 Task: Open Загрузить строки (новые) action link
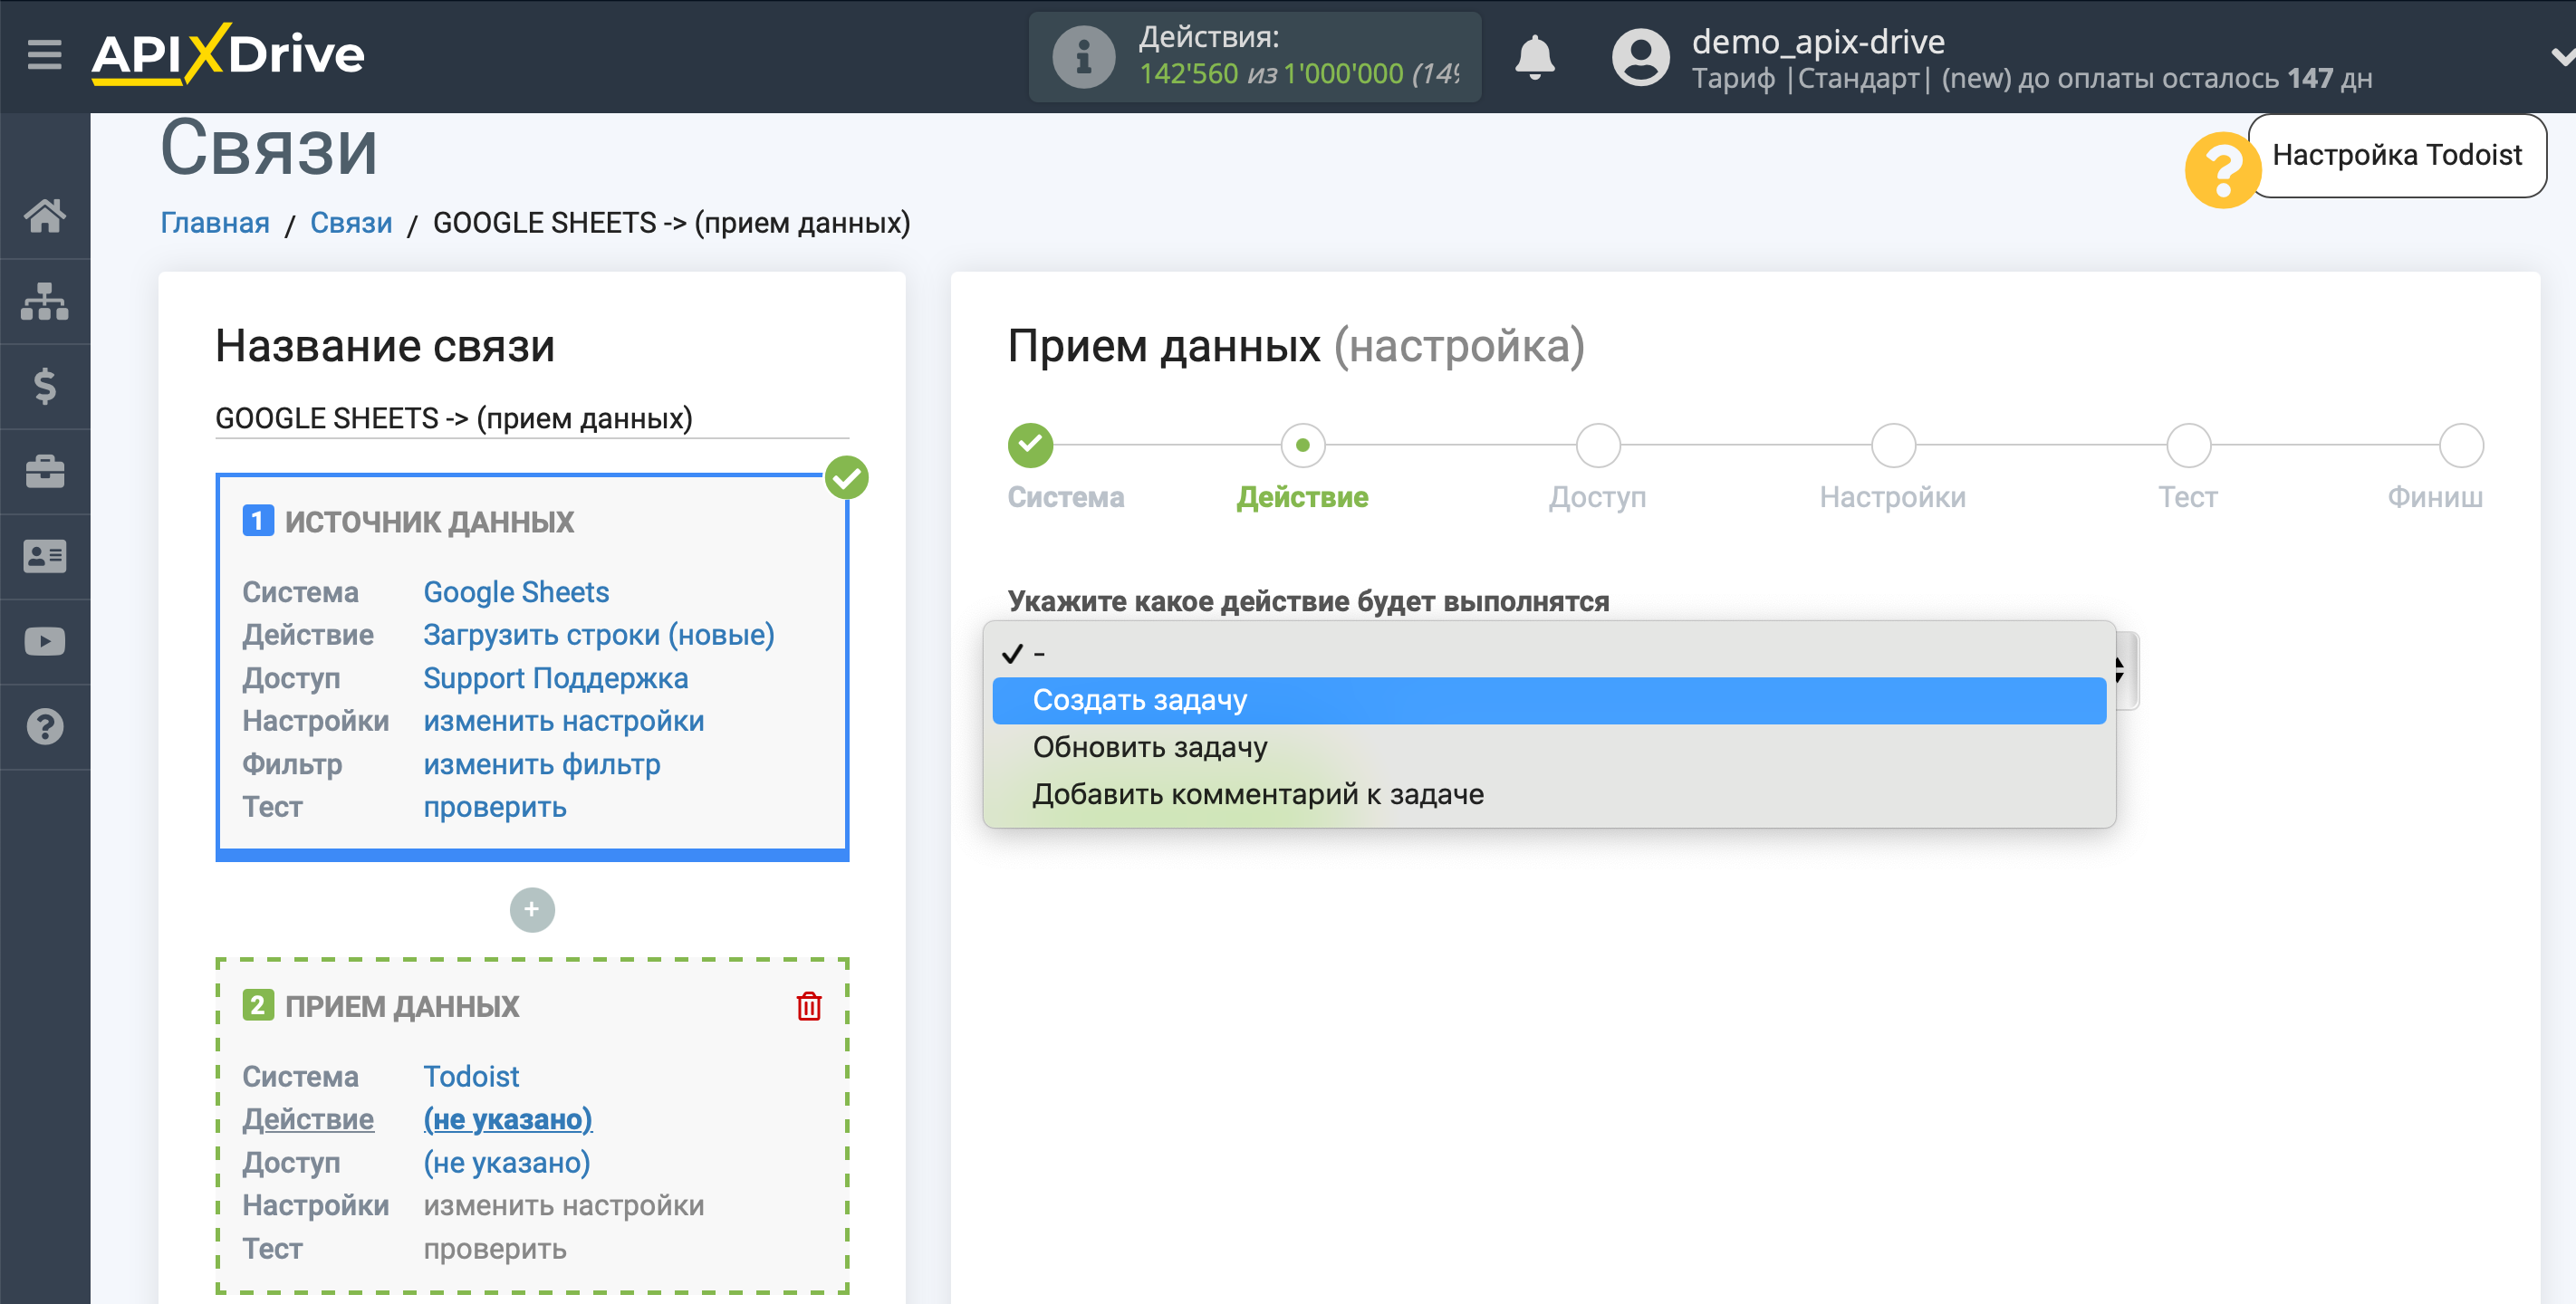599,635
